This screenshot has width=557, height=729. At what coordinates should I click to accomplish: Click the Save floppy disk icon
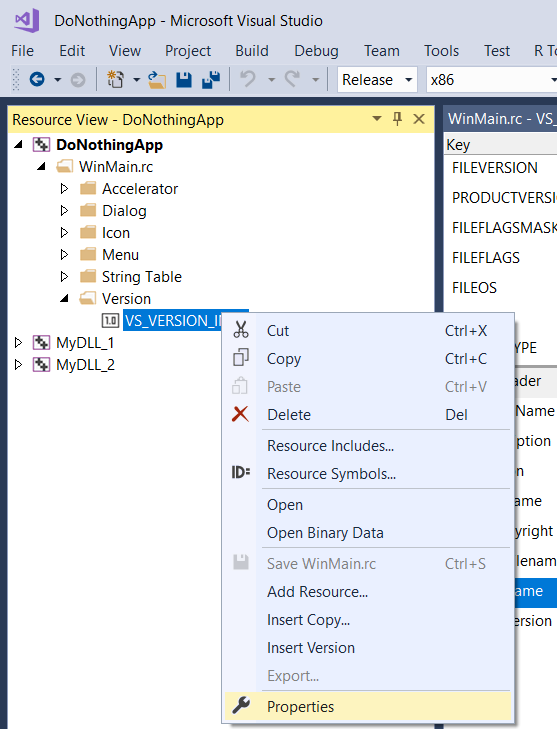[x=184, y=80]
